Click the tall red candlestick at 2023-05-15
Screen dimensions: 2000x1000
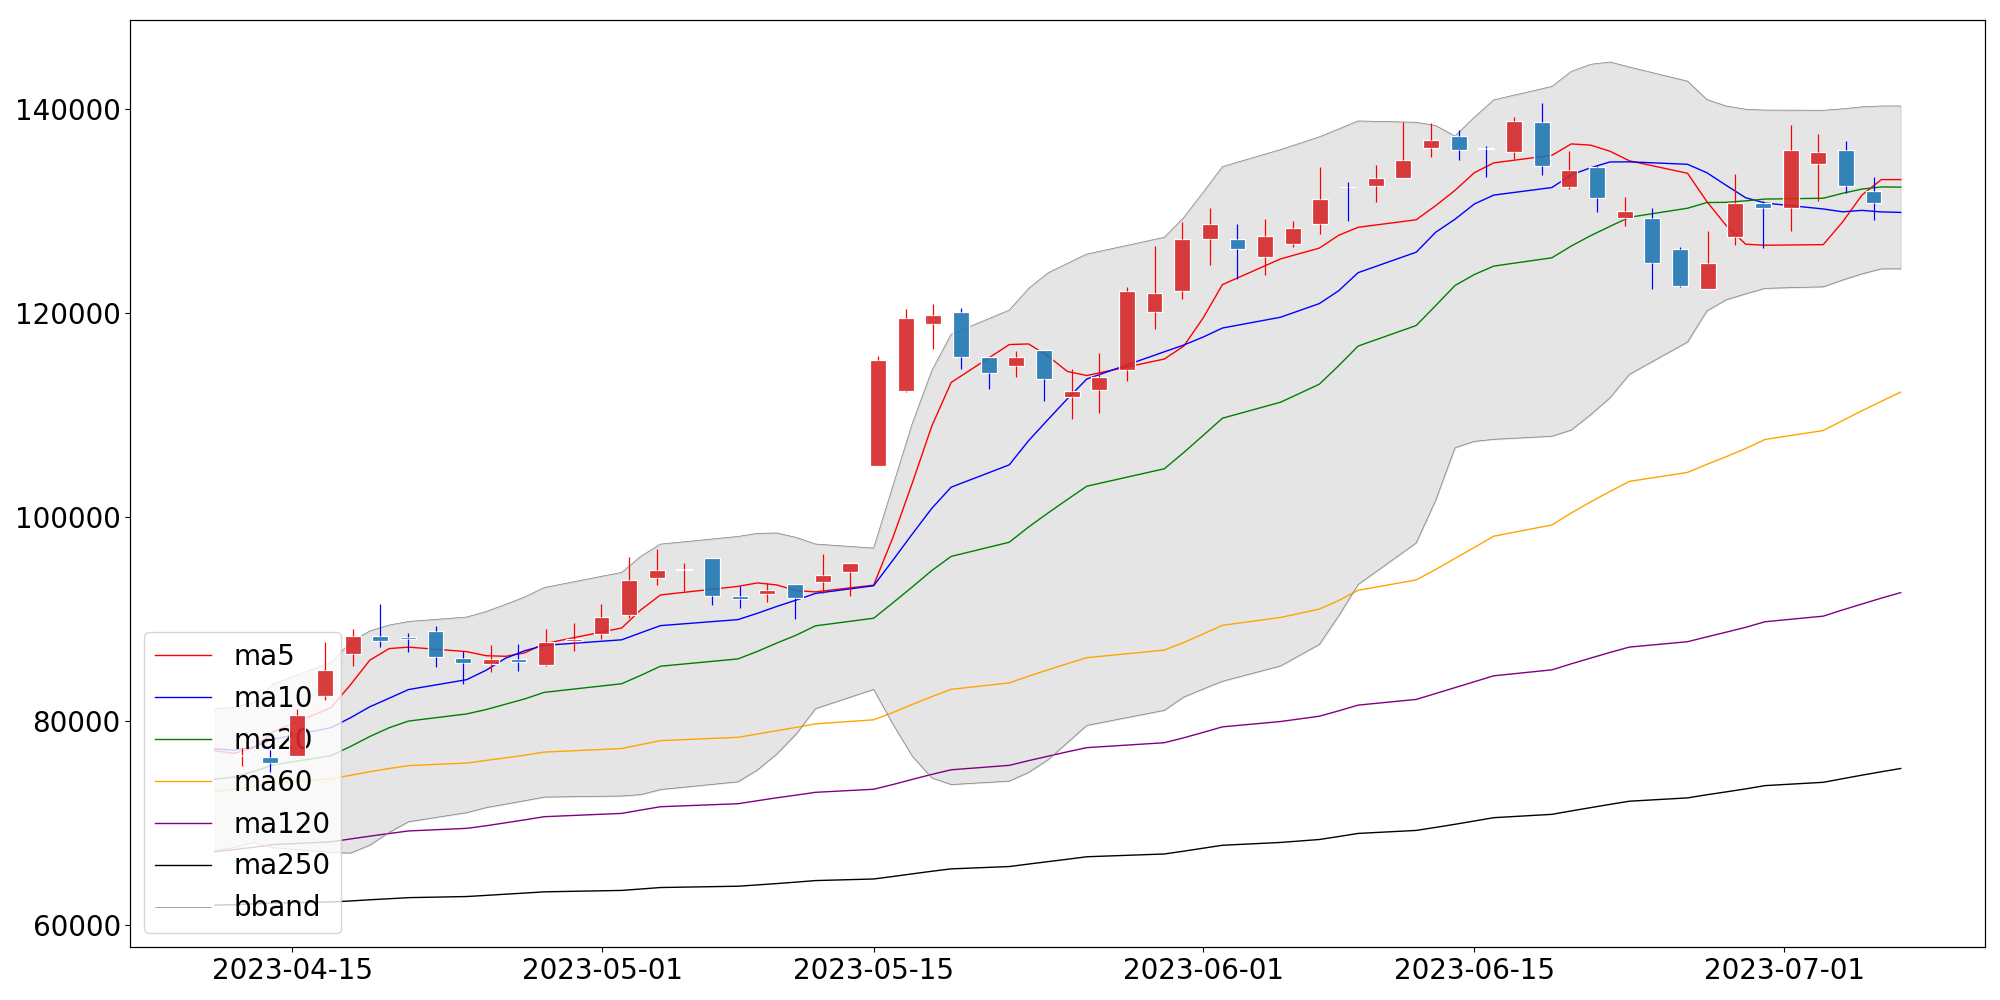click(878, 413)
